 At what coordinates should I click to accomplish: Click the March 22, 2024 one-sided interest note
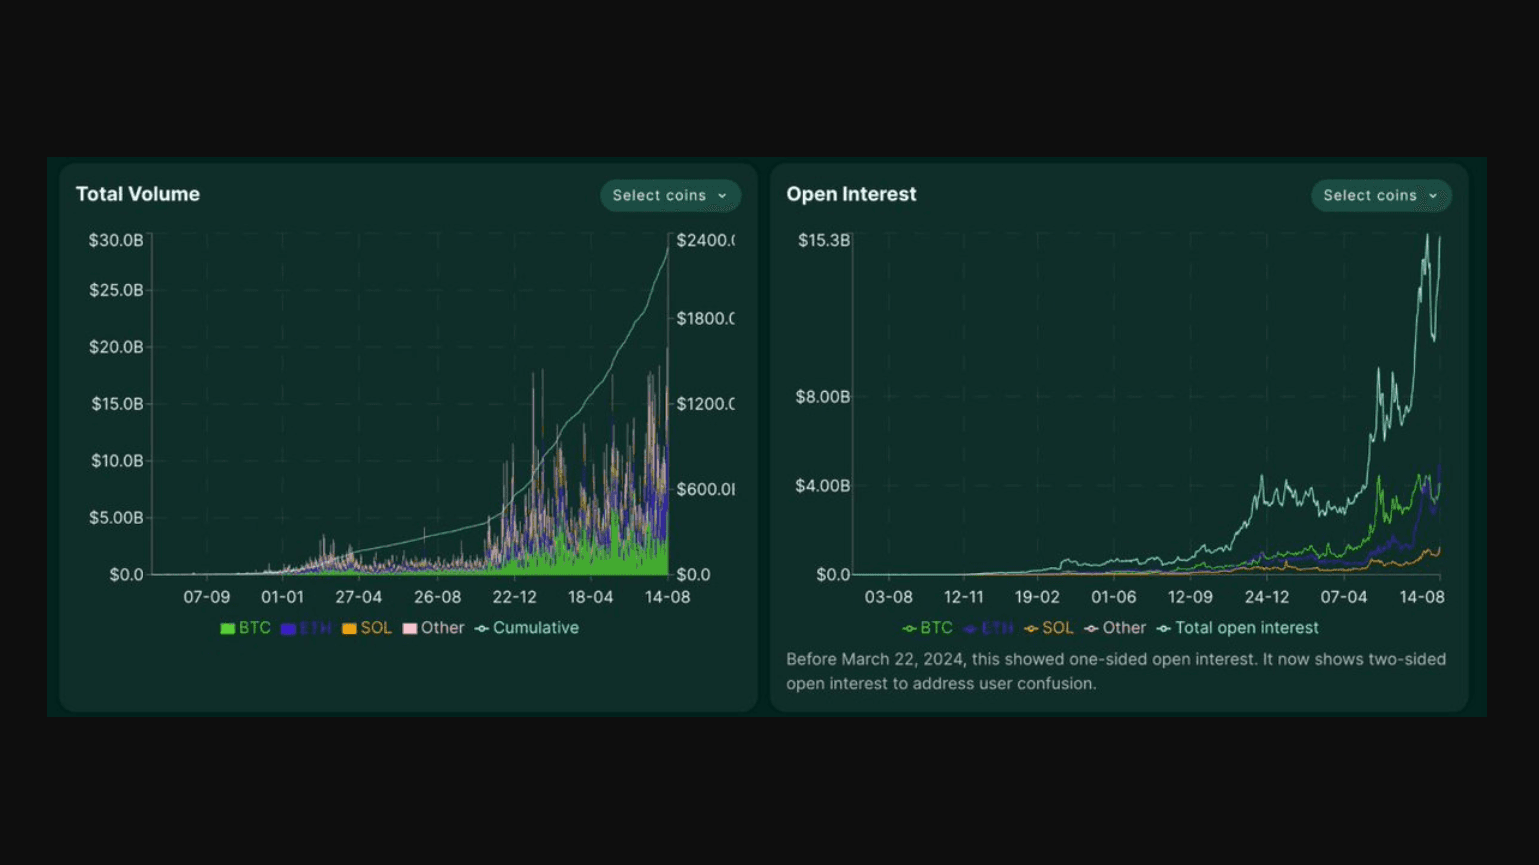pos(1116,672)
